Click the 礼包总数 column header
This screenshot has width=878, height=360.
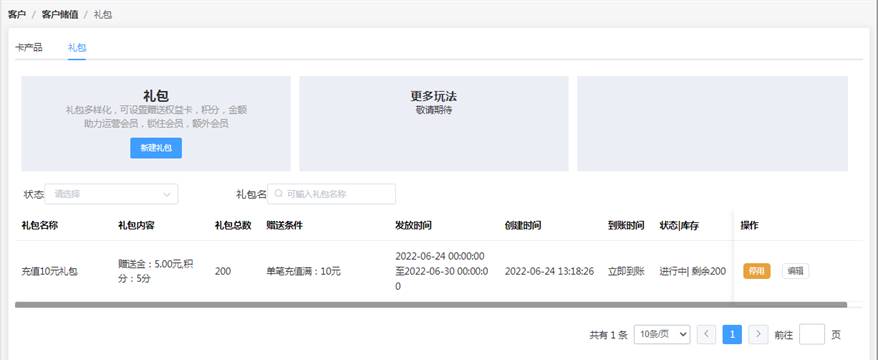point(233,225)
